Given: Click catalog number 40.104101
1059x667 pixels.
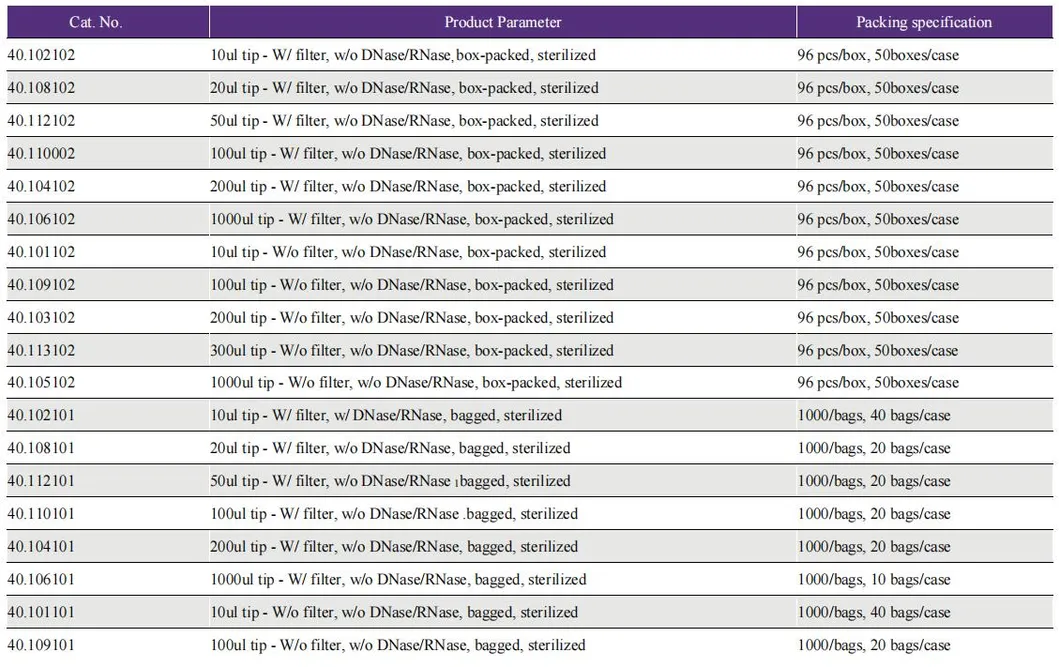Looking at the screenshot, I should coord(41,547).
